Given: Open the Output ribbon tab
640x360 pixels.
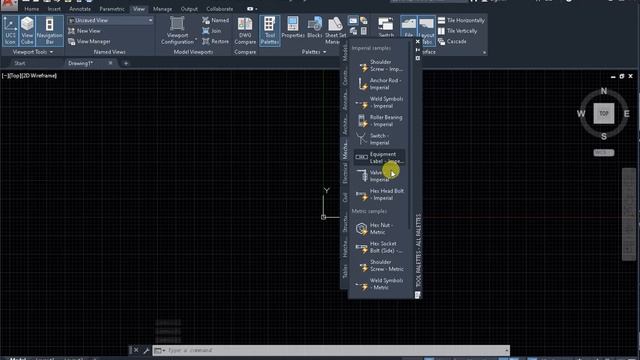Looking at the screenshot, I should [x=189, y=9].
